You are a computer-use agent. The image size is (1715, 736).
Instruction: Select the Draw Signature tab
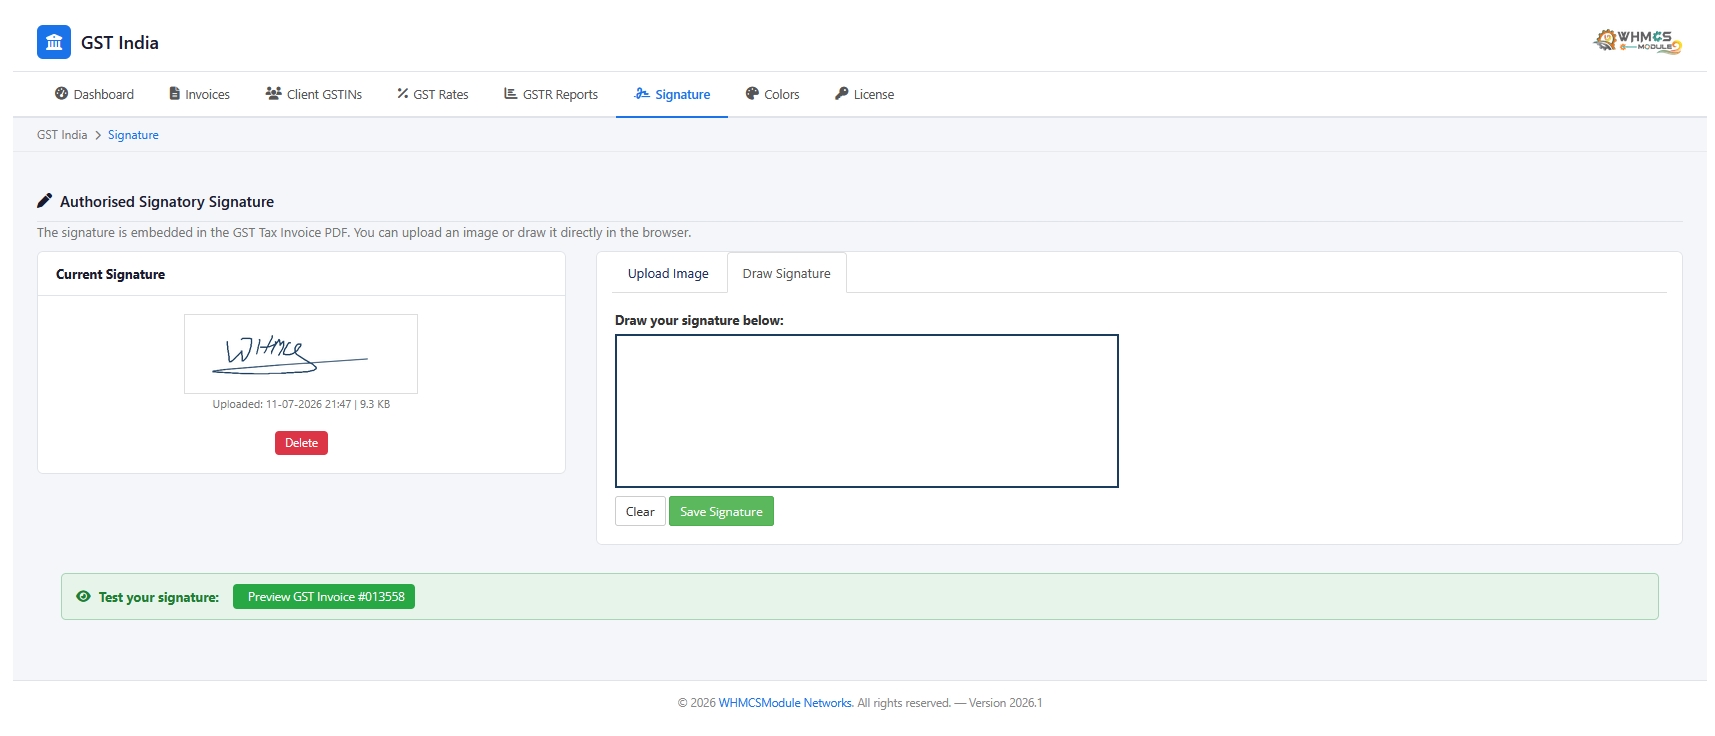pyautogui.click(x=786, y=273)
